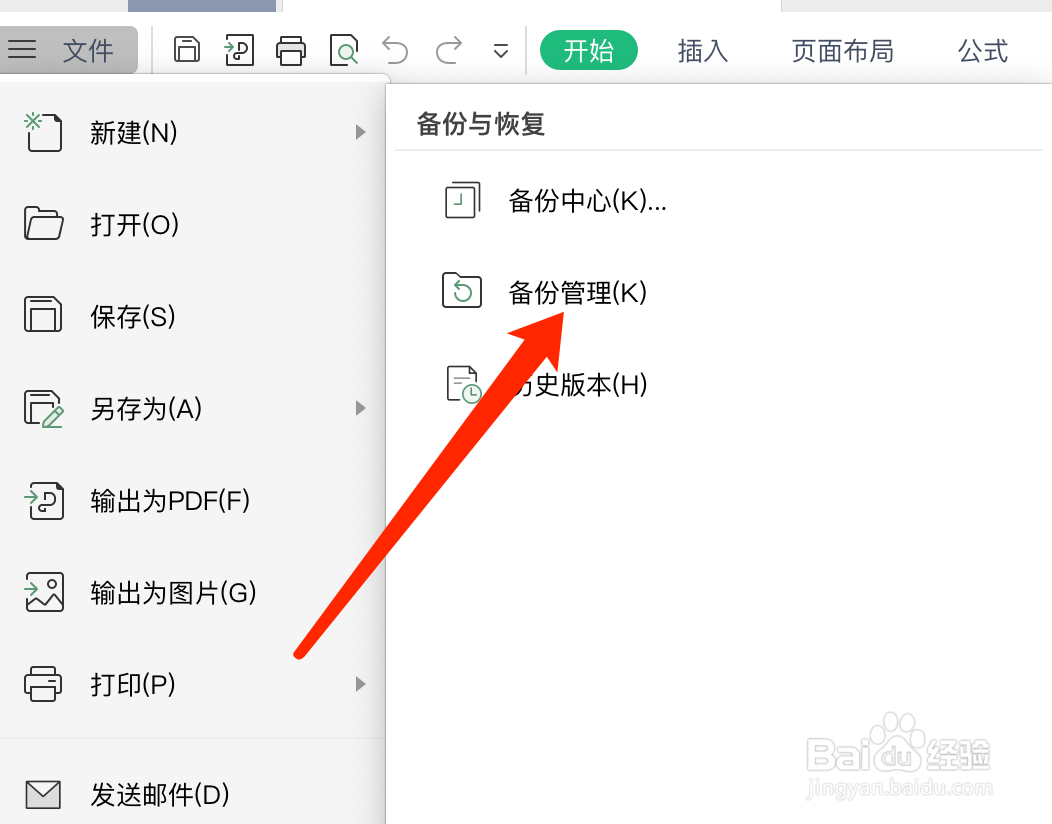Switch to the 开始 ribbon tab

click(x=588, y=50)
